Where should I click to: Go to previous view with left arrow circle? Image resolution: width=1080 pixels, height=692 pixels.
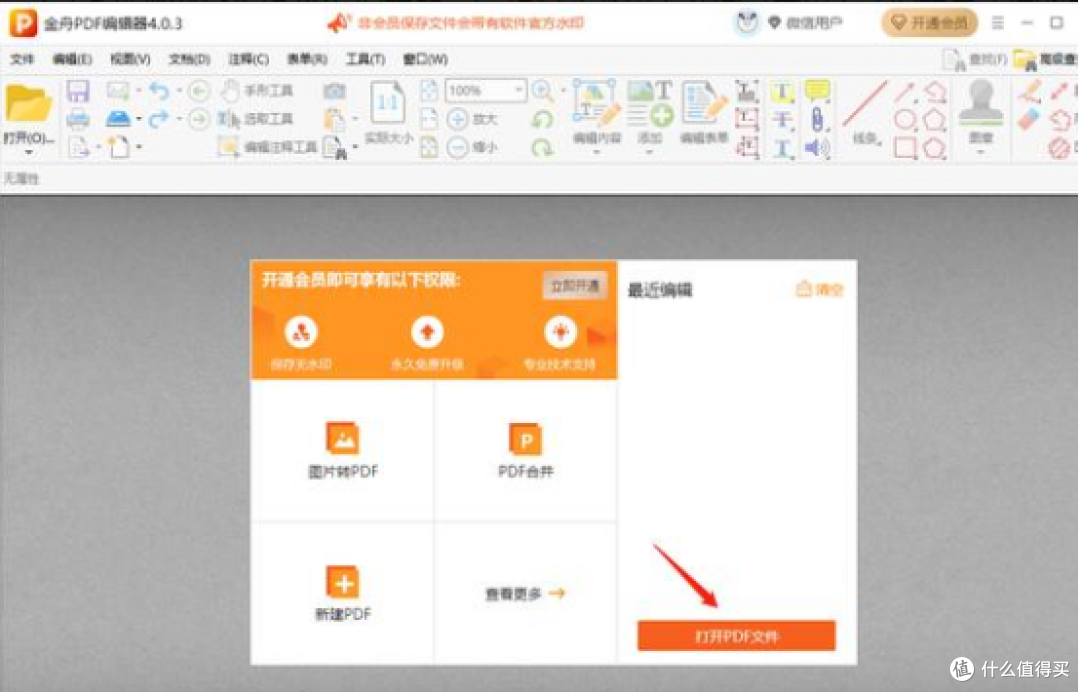click(x=199, y=91)
